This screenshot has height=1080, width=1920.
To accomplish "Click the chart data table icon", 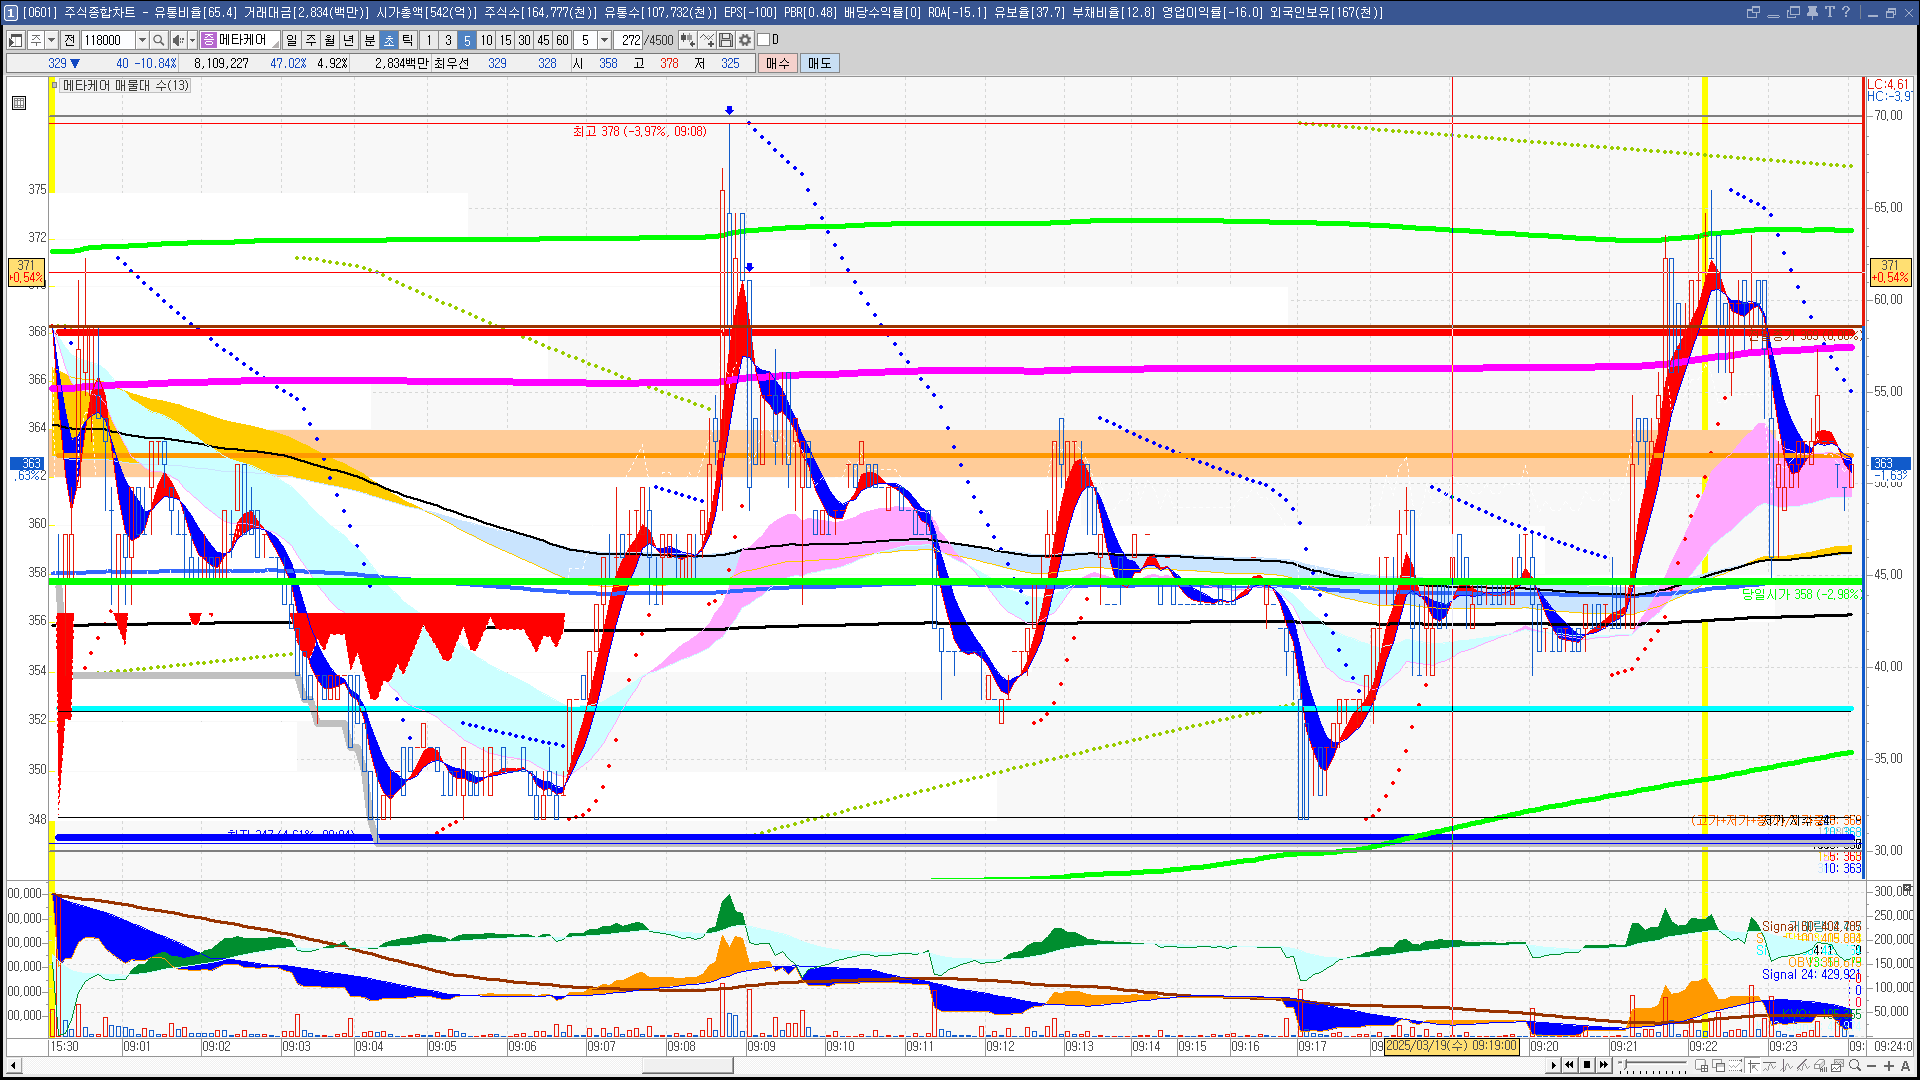I will click(19, 103).
